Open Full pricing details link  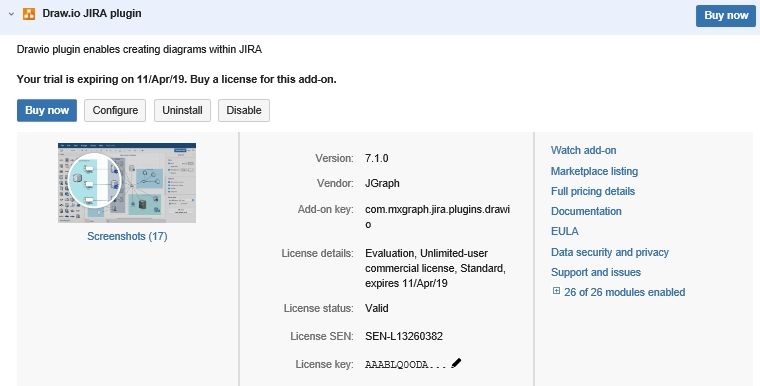(x=593, y=191)
